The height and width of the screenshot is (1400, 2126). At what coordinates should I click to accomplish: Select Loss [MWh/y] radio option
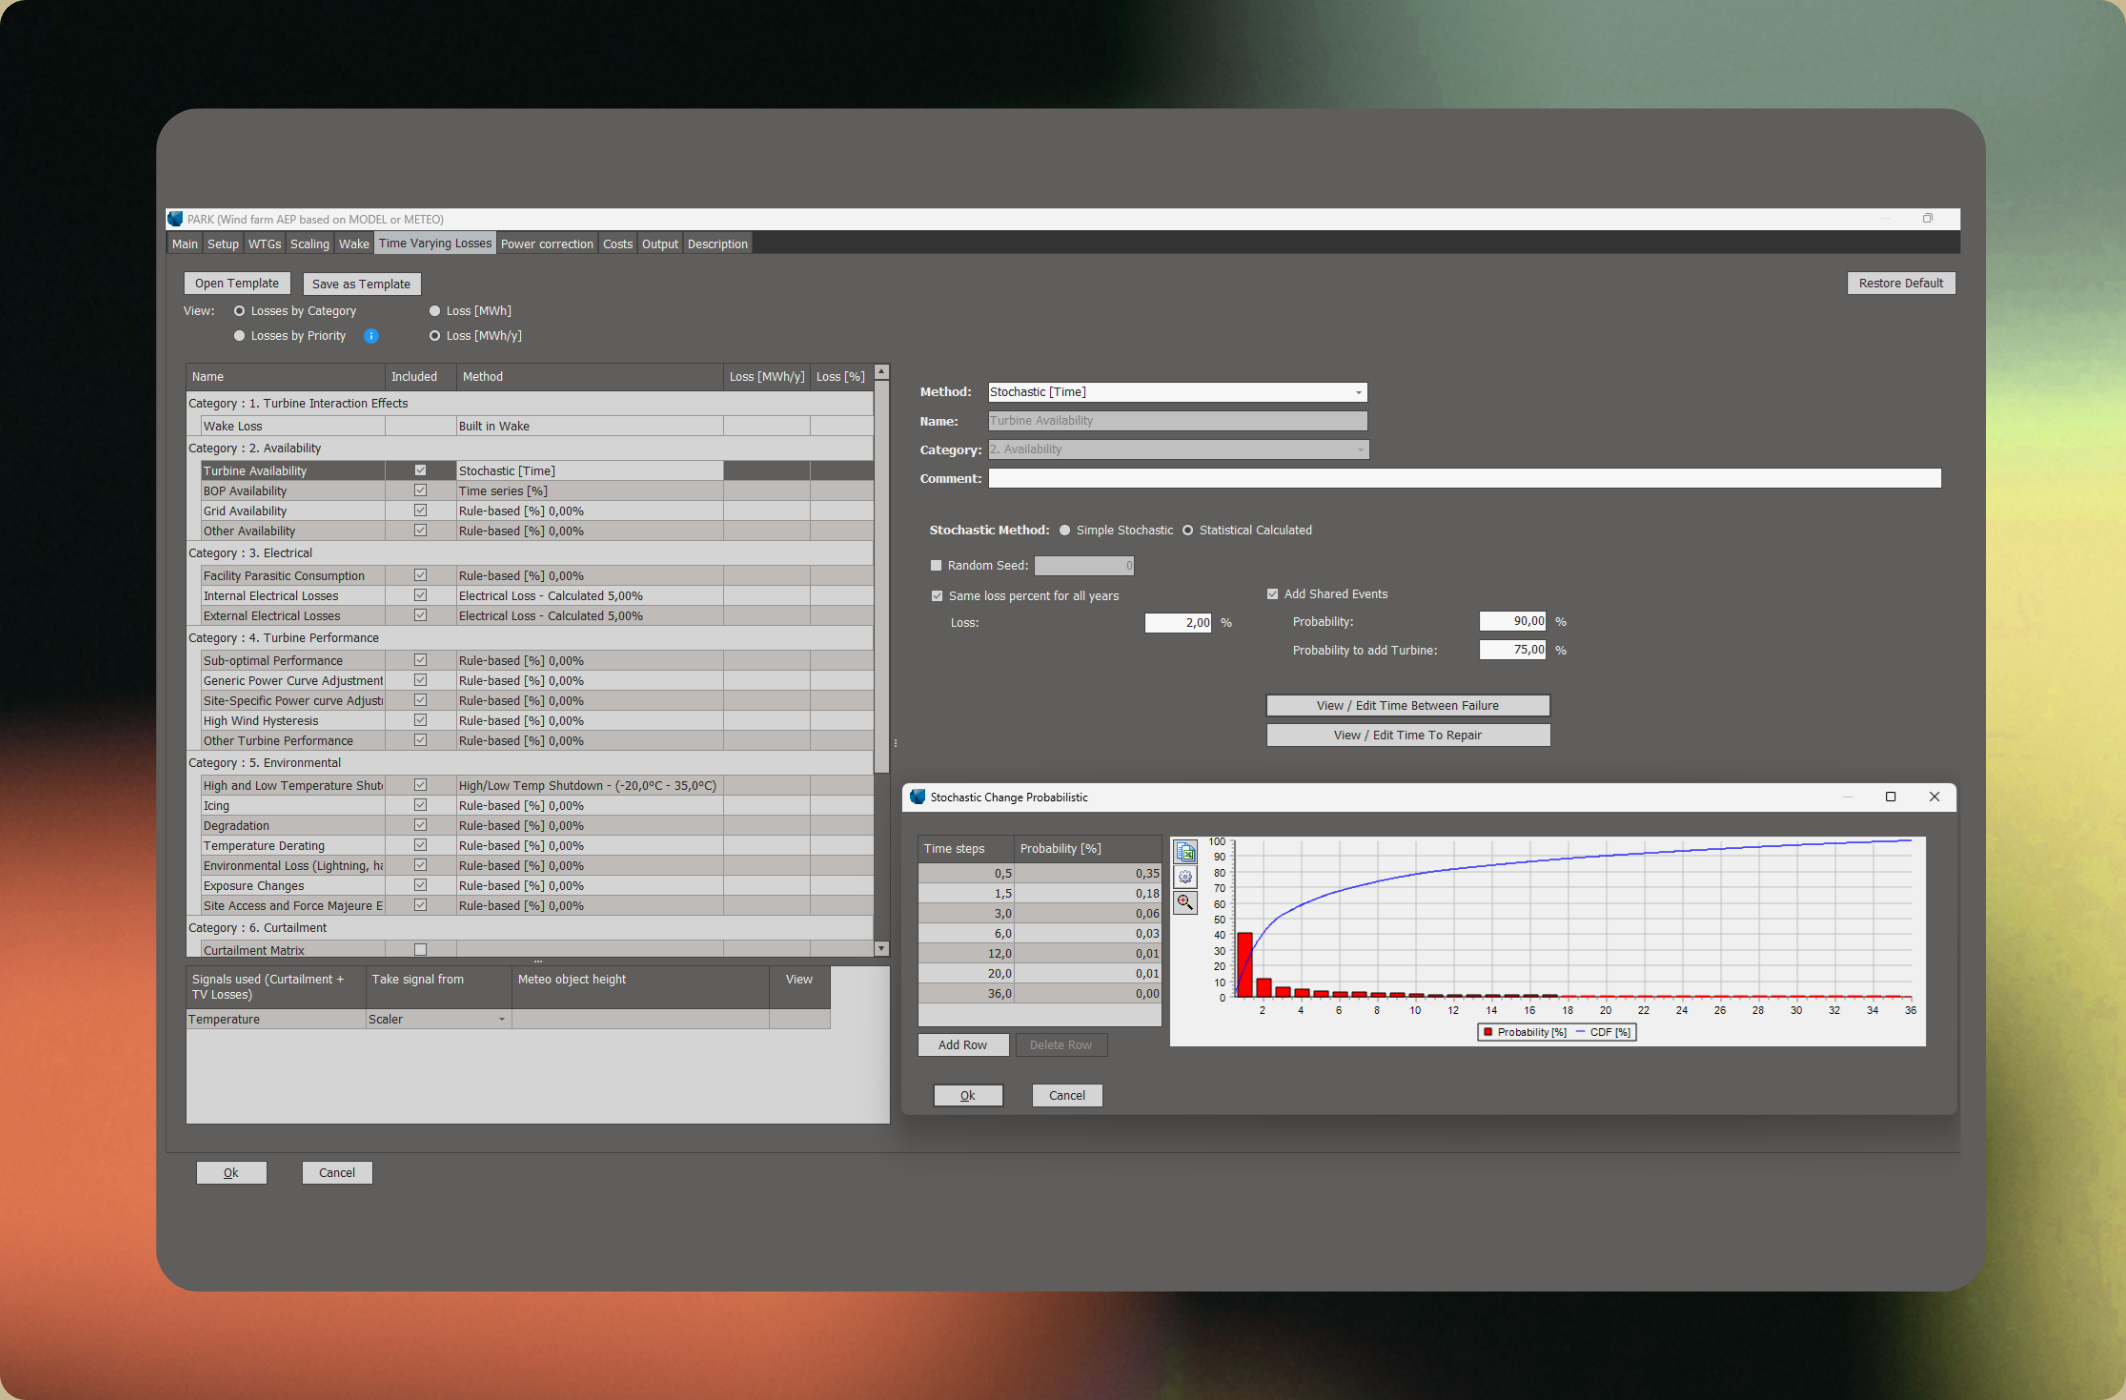[x=434, y=336]
